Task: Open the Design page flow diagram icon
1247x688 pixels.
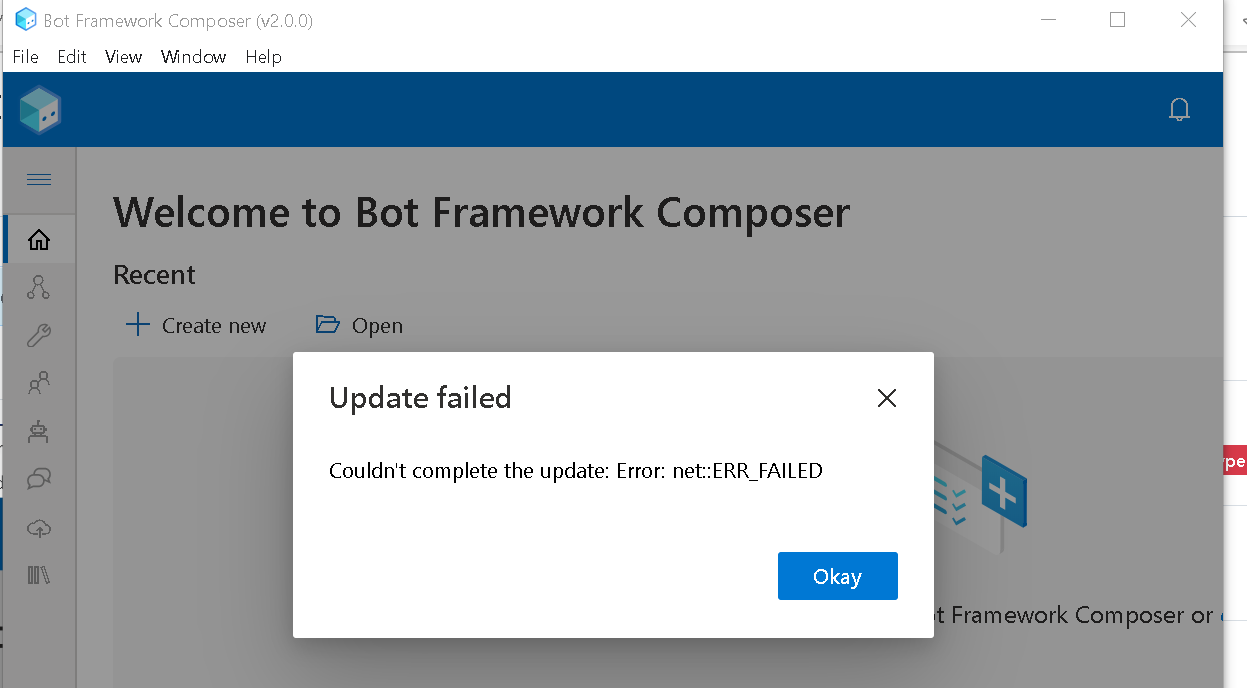Action: tap(38, 287)
